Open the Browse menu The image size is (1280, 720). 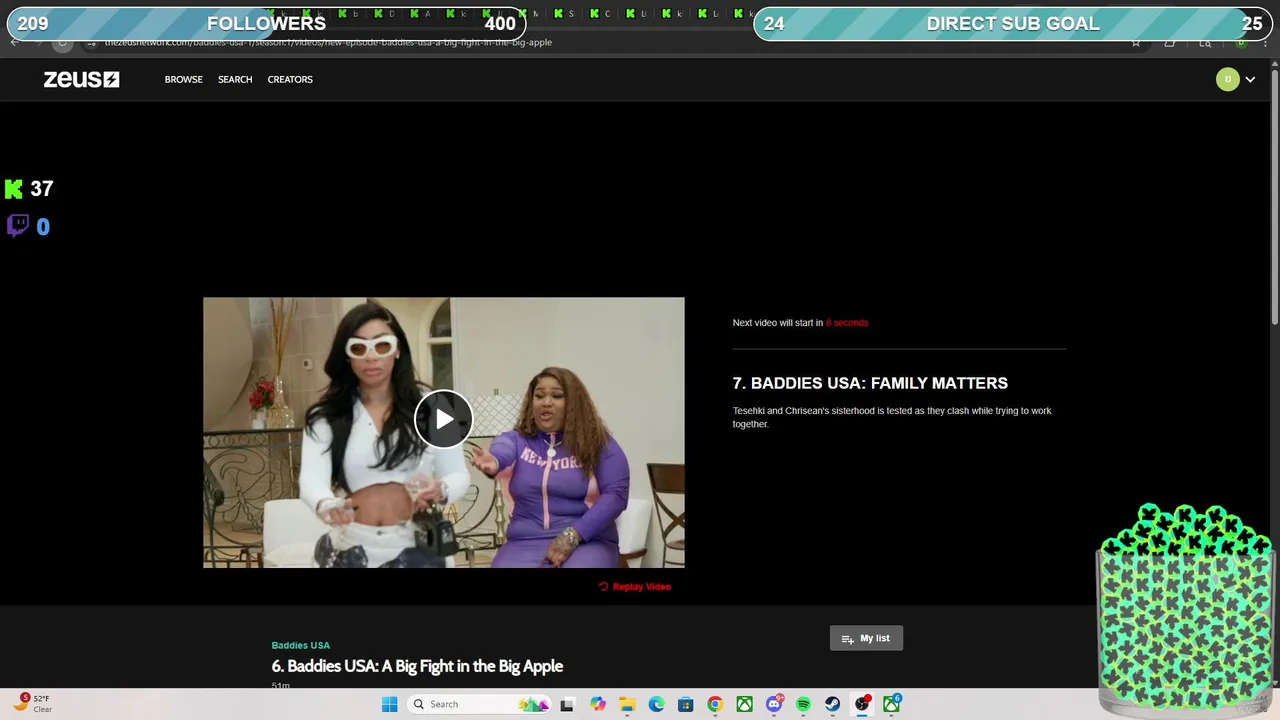[183, 79]
